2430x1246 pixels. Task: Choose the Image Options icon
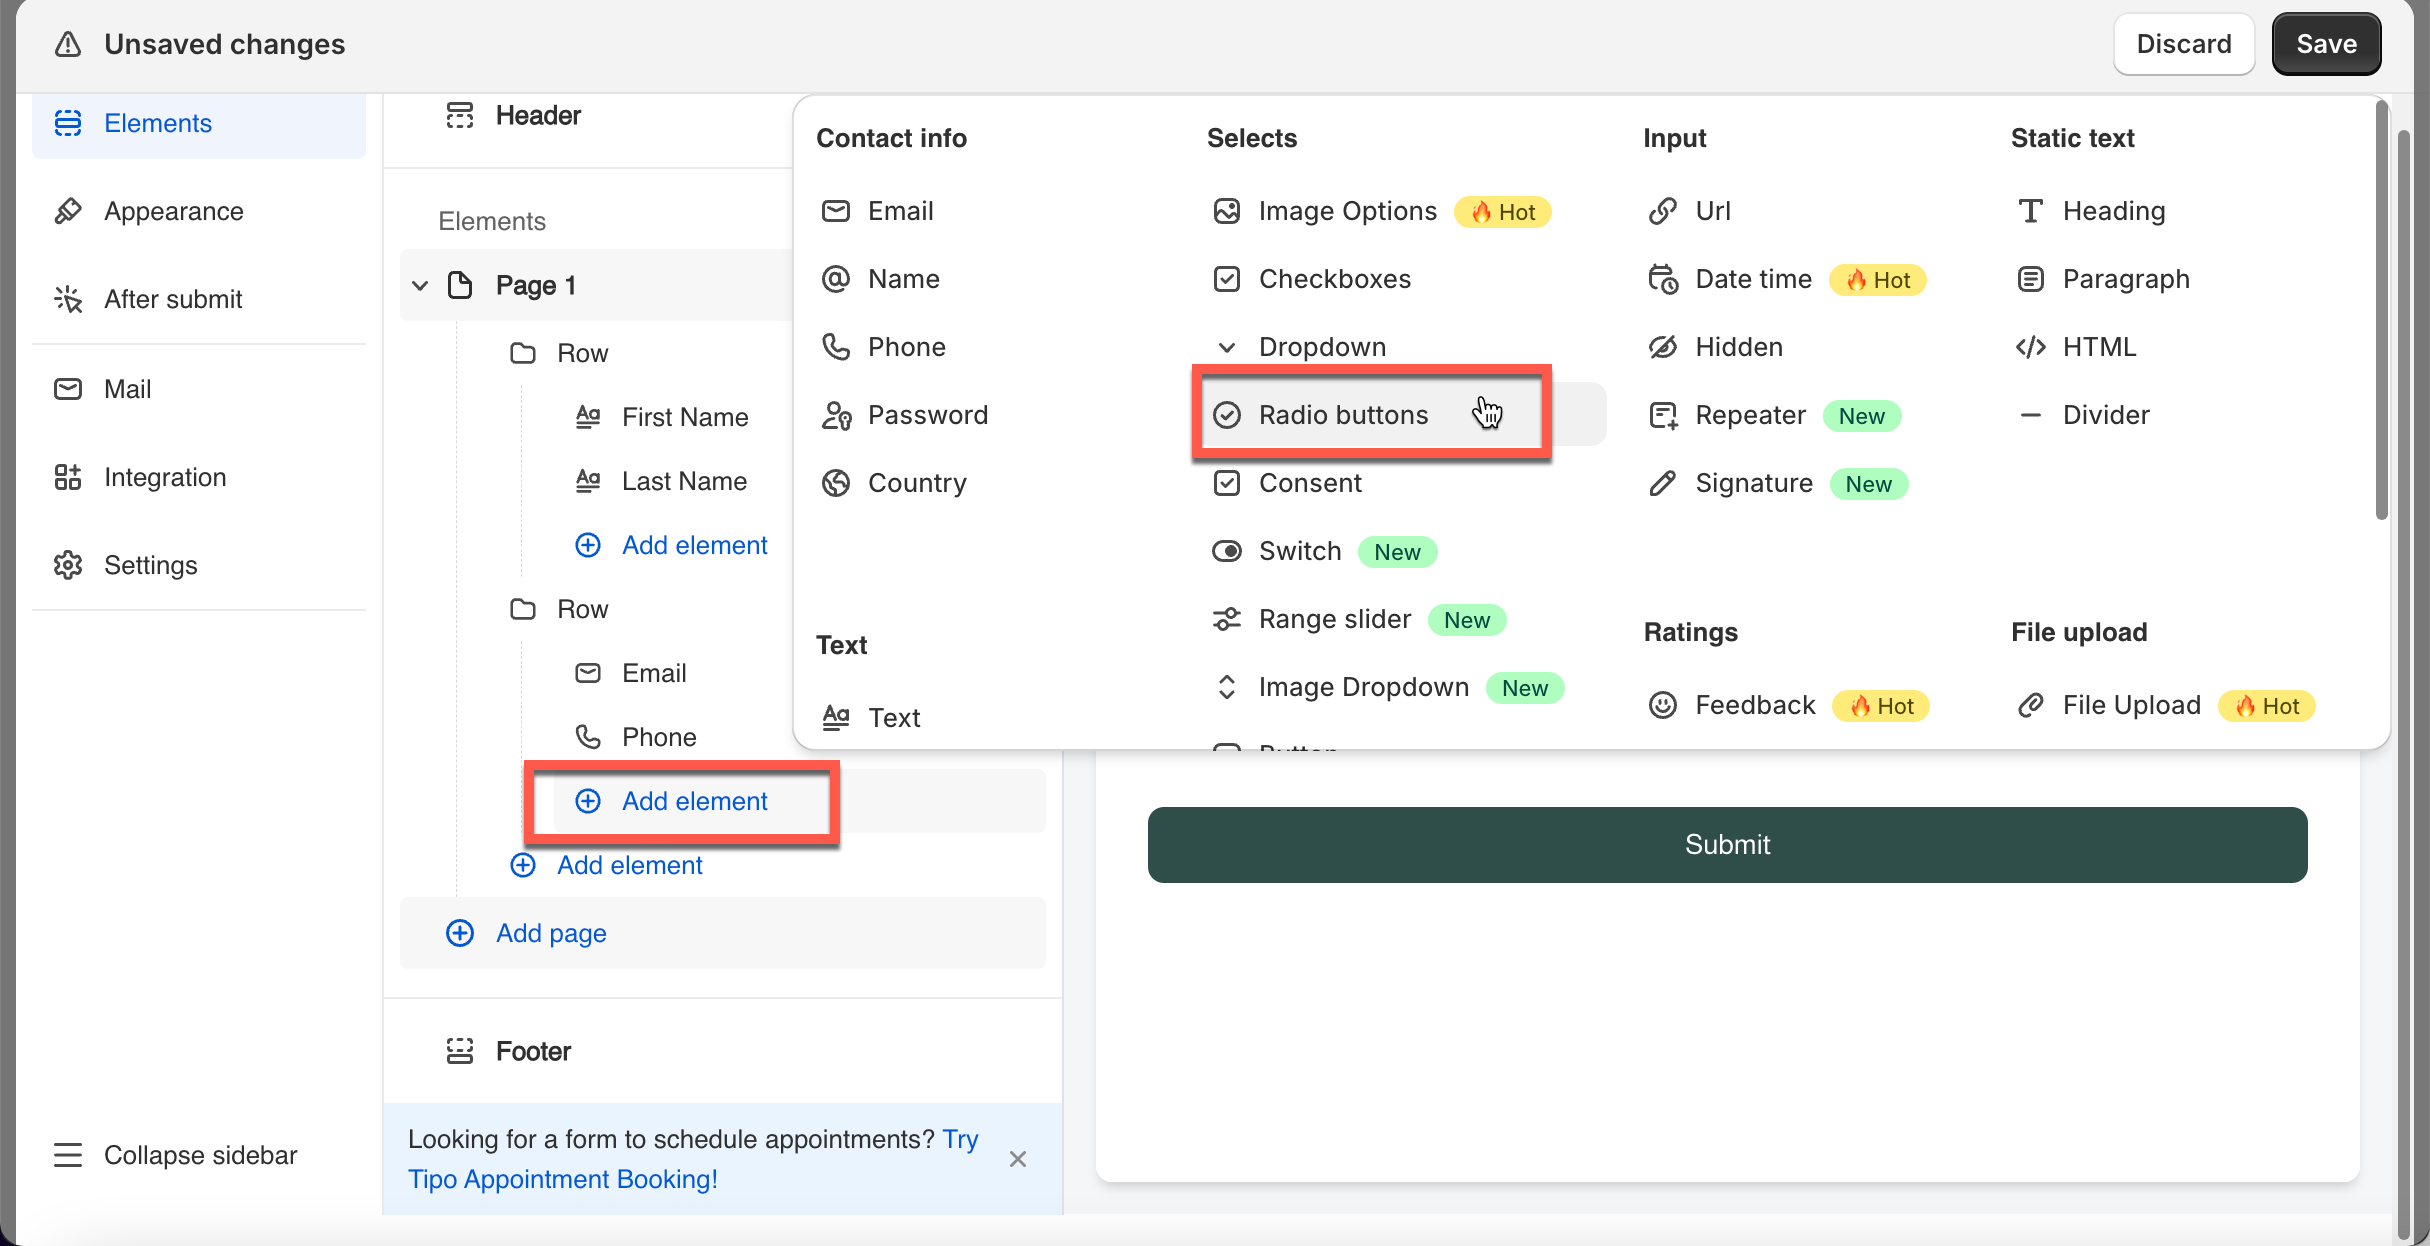pyautogui.click(x=1226, y=211)
